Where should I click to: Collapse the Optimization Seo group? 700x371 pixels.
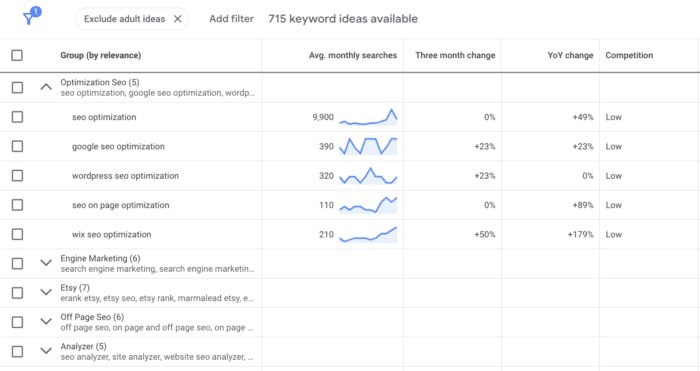click(x=46, y=88)
